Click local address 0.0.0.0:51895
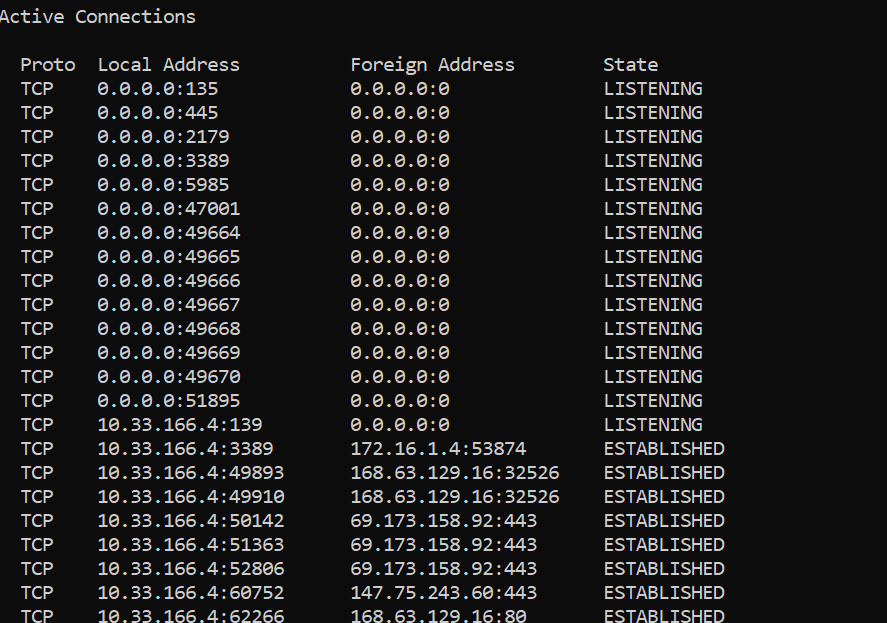 tap(169, 401)
